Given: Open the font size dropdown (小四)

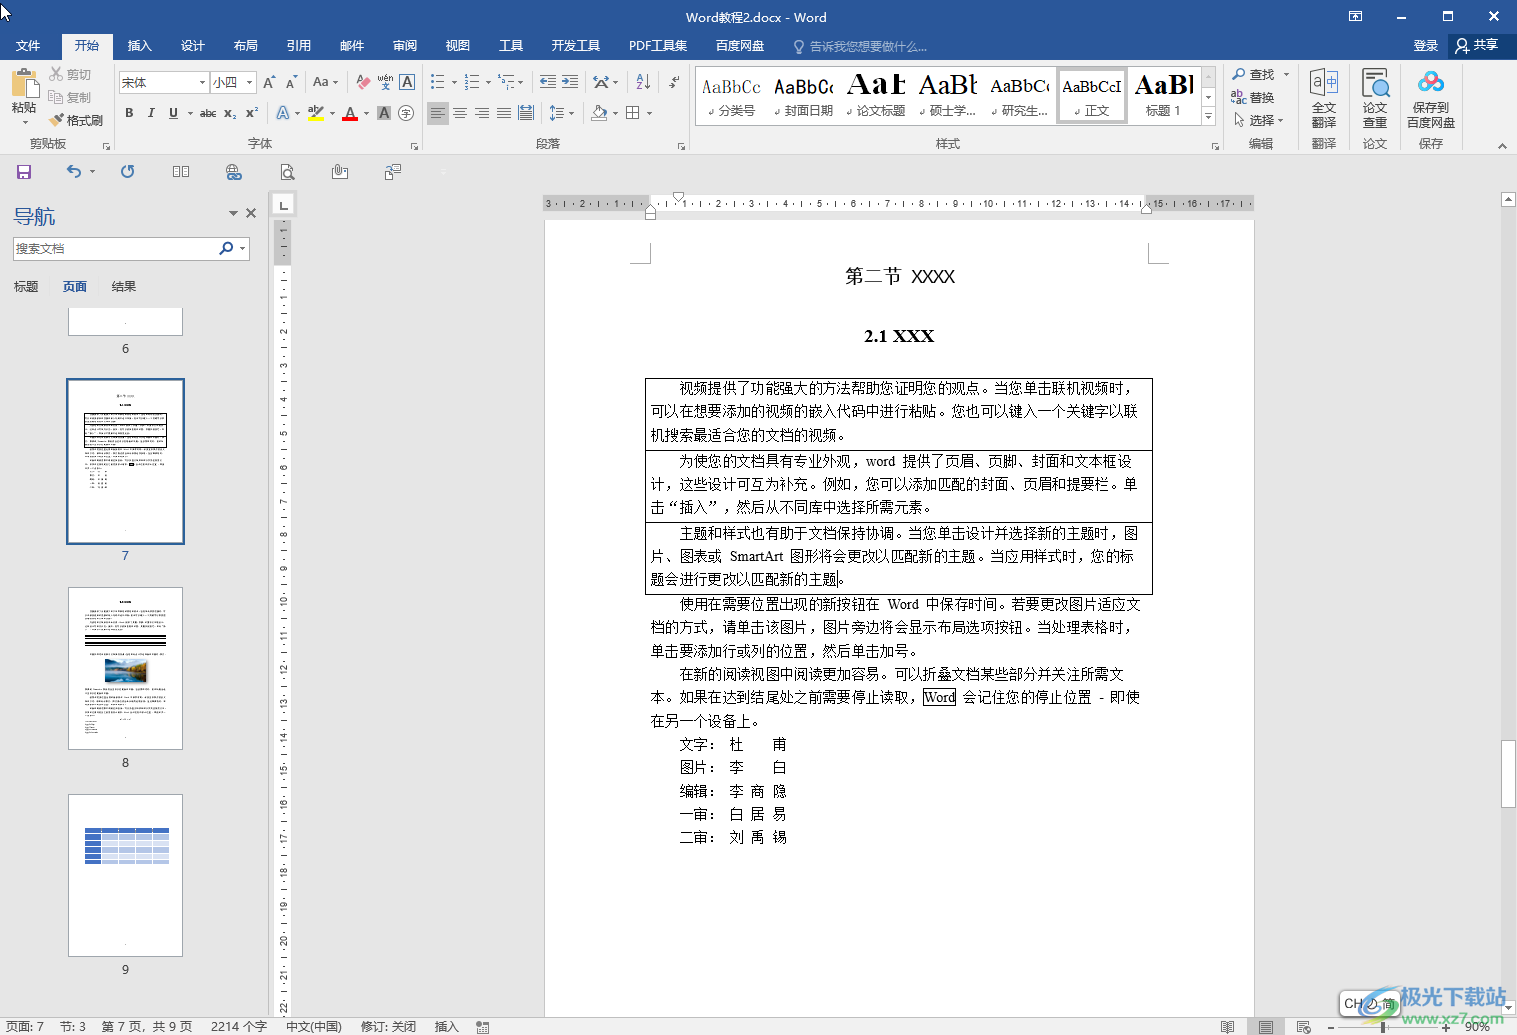Looking at the screenshot, I should pyautogui.click(x=249, y=82).
